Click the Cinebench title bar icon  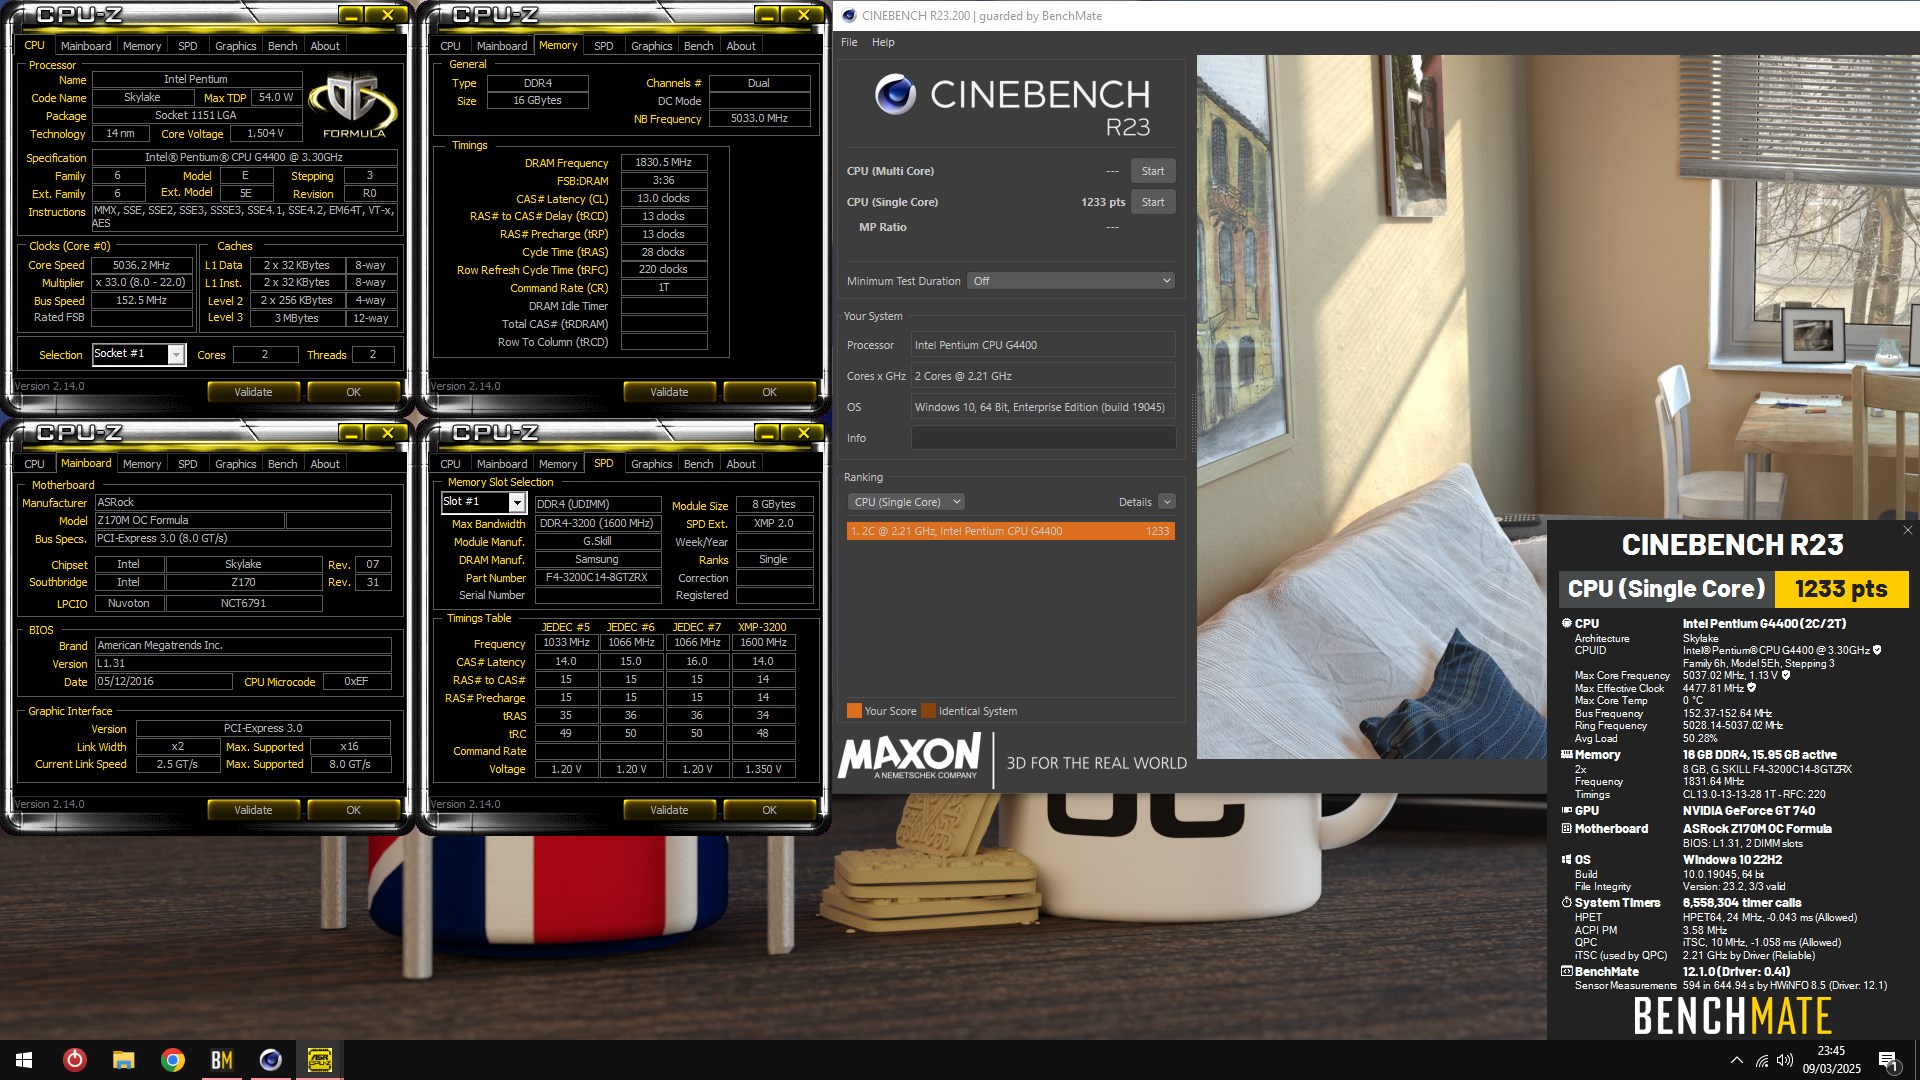[849, 15]
